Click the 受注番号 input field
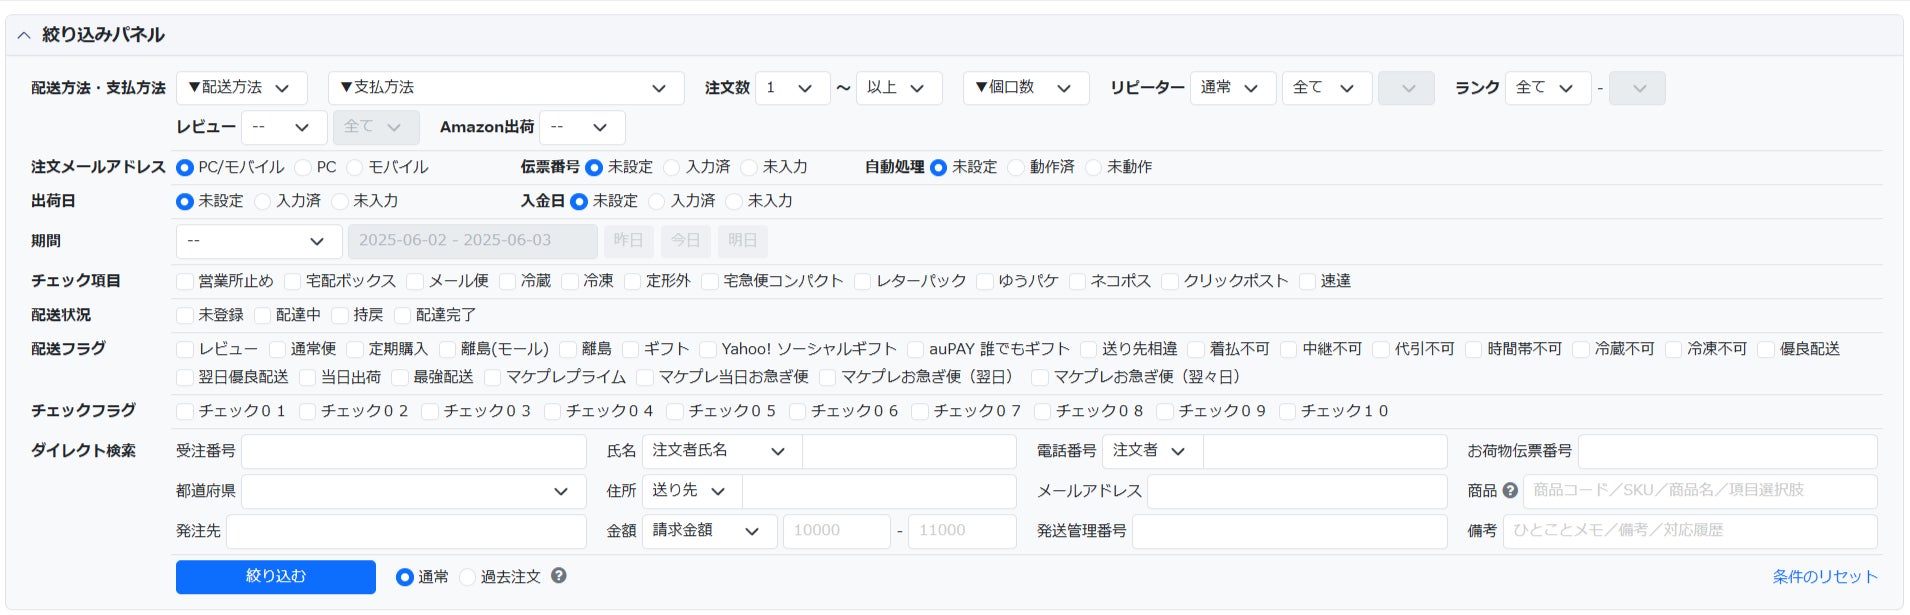 click(413, 451)
